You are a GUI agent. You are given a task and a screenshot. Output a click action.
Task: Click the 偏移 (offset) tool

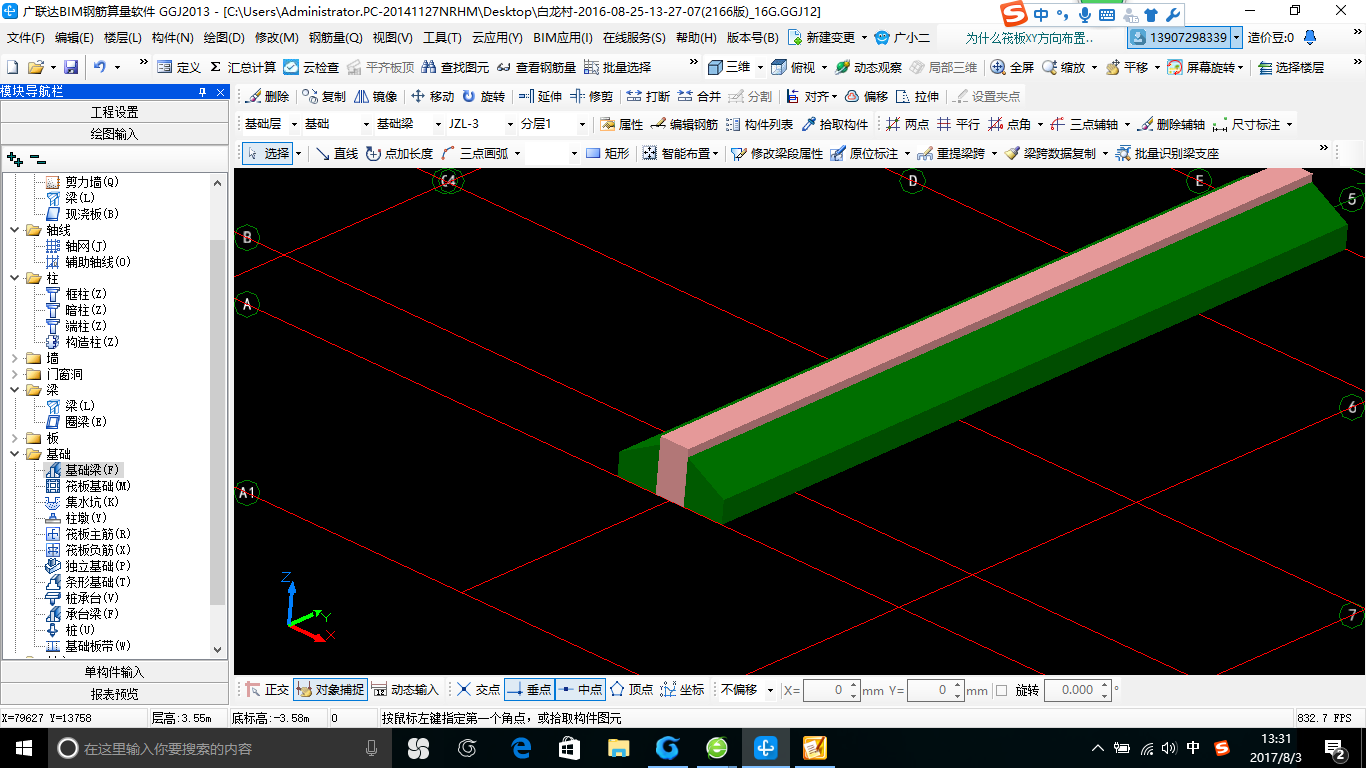[866, 97]
